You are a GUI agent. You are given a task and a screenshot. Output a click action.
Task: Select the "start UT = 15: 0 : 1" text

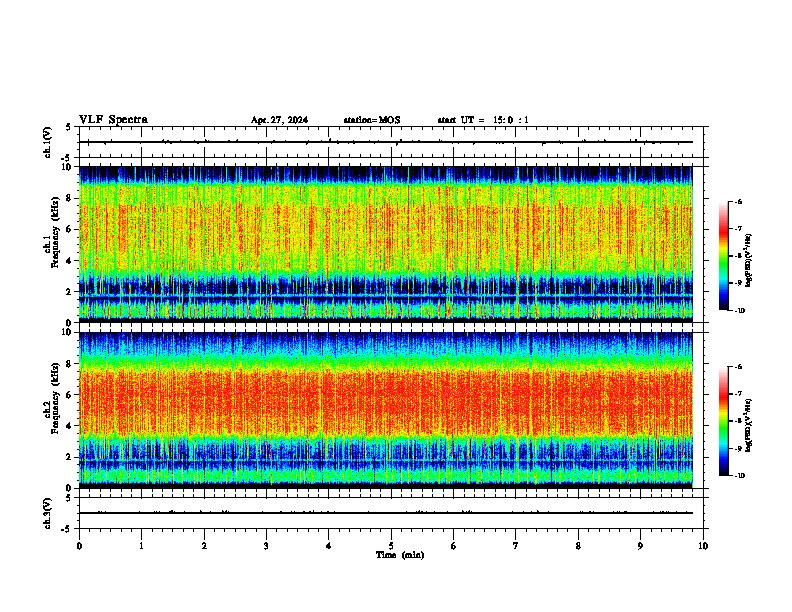point(483,120)
